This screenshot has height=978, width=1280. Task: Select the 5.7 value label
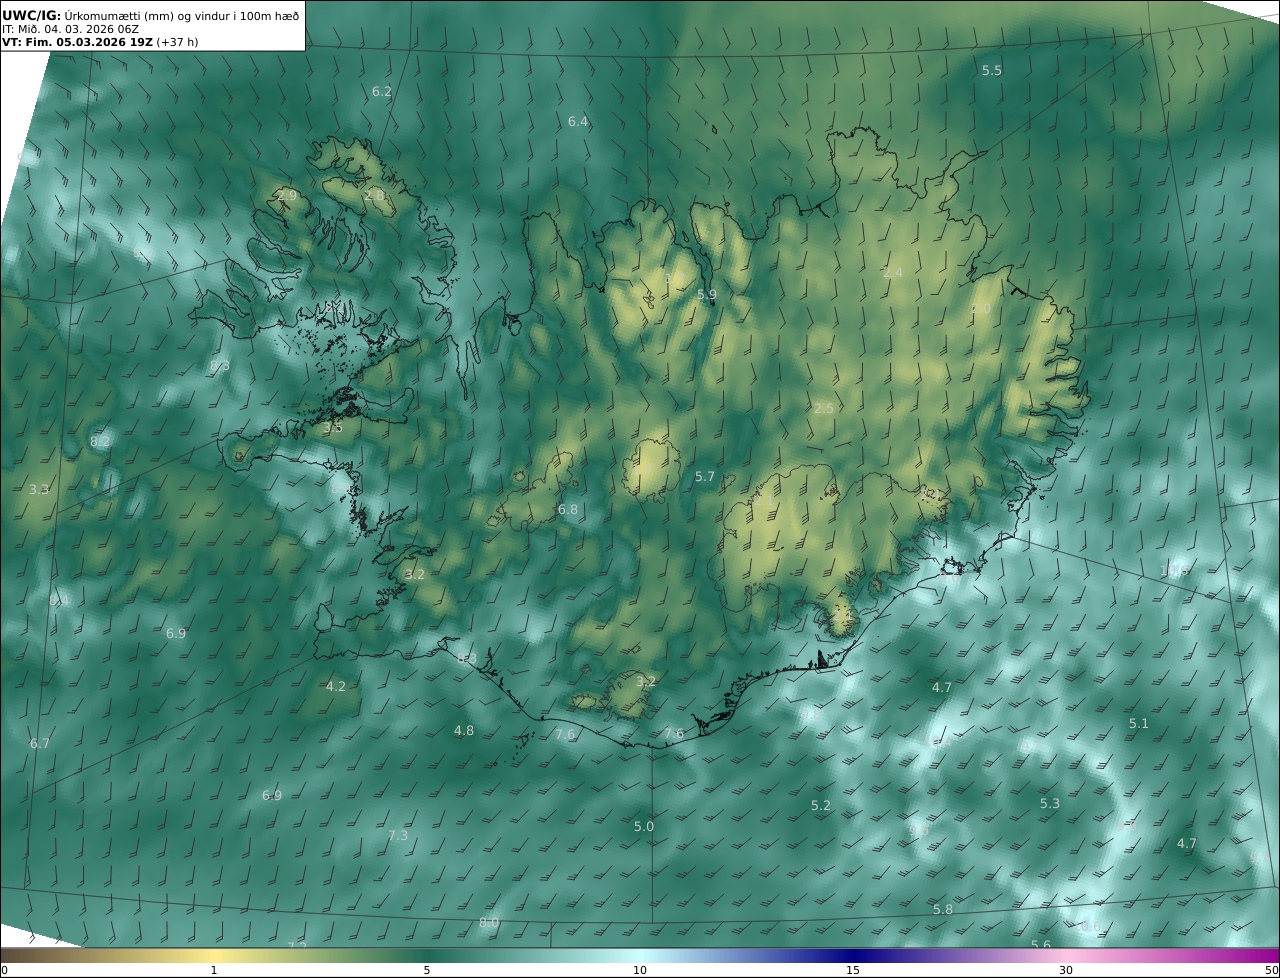[705, 477]
